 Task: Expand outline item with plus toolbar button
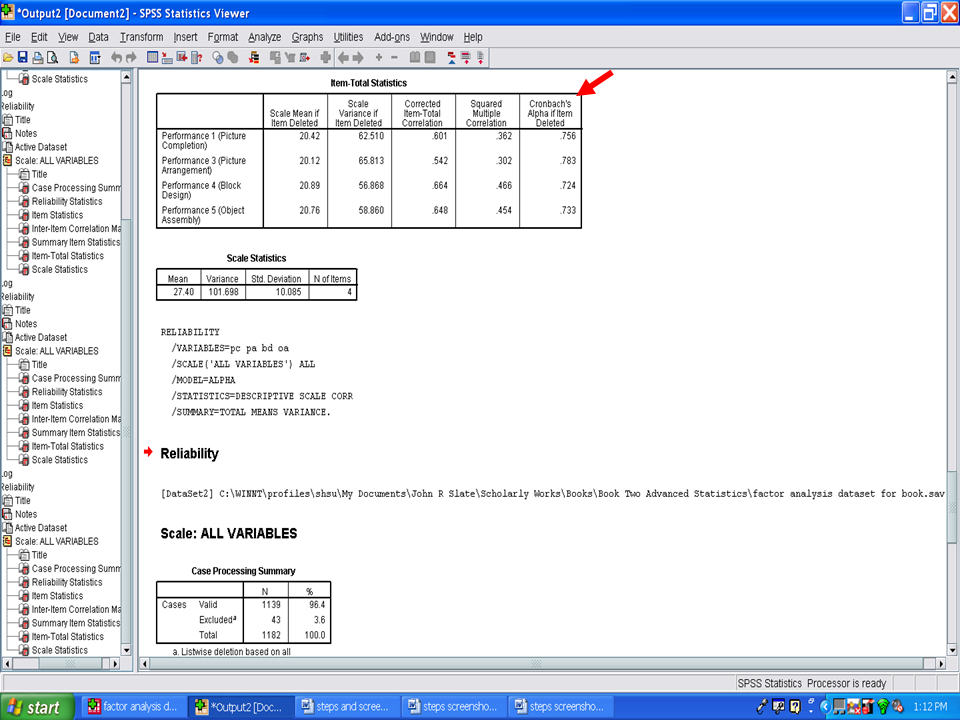coord(379,58)
